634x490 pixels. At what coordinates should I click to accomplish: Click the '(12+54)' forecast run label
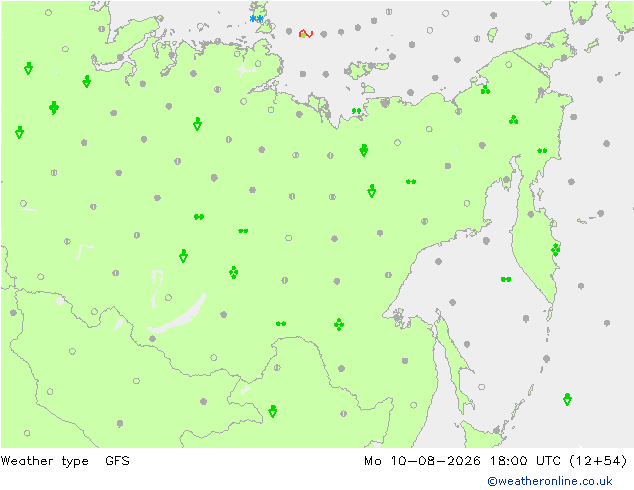[598, 461]
